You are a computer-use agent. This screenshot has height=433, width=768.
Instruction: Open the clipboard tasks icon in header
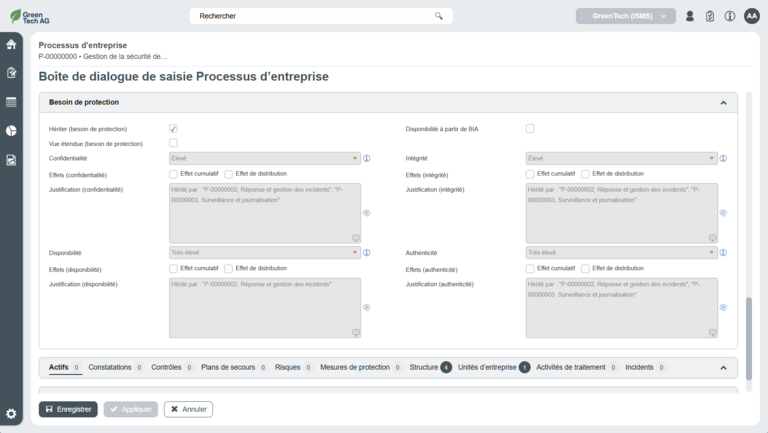pyautogui.click(x=710, y=16)
